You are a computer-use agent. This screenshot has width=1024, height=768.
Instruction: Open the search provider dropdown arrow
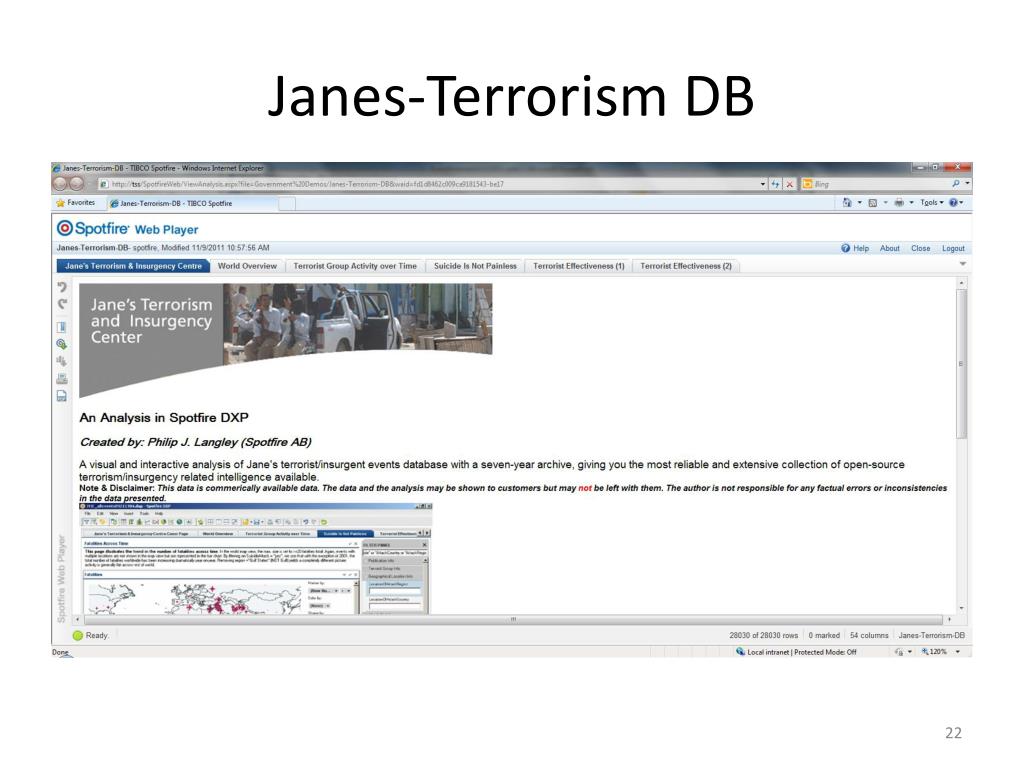[x=967, y=184]
